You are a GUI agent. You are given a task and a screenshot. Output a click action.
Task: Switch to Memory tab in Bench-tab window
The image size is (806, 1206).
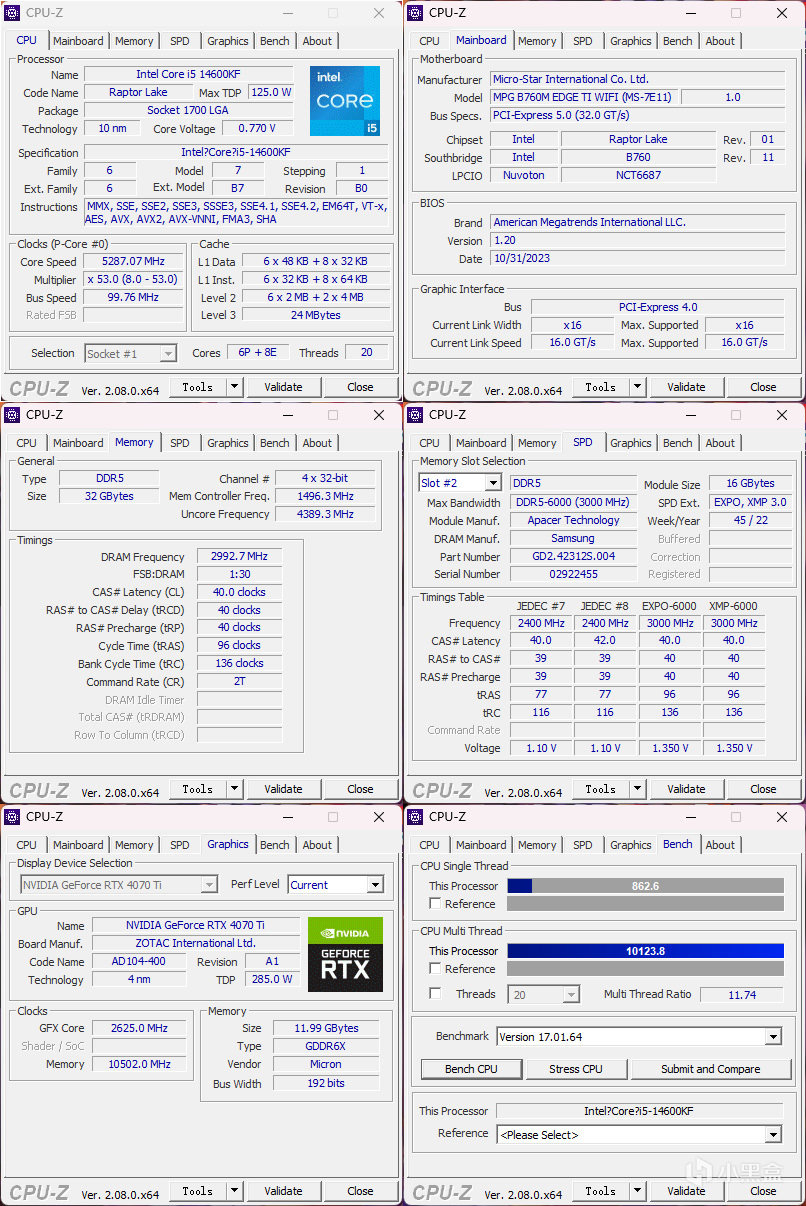537,845
